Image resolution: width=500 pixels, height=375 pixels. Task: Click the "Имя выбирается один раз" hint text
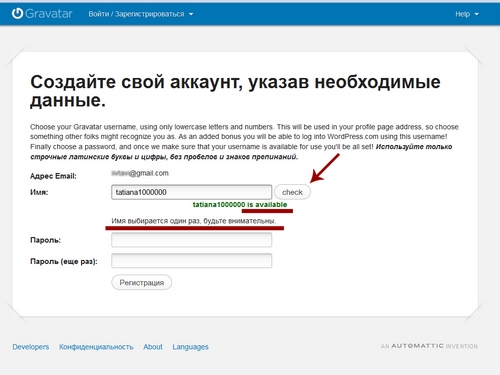(194, 221)
